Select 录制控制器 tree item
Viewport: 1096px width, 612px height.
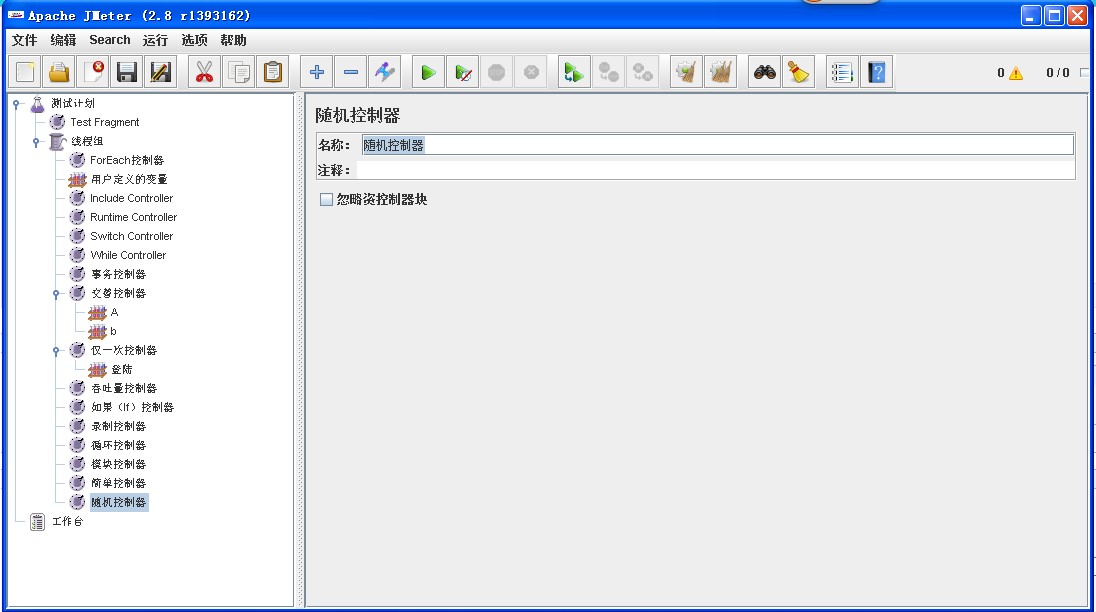coord(118,426)
